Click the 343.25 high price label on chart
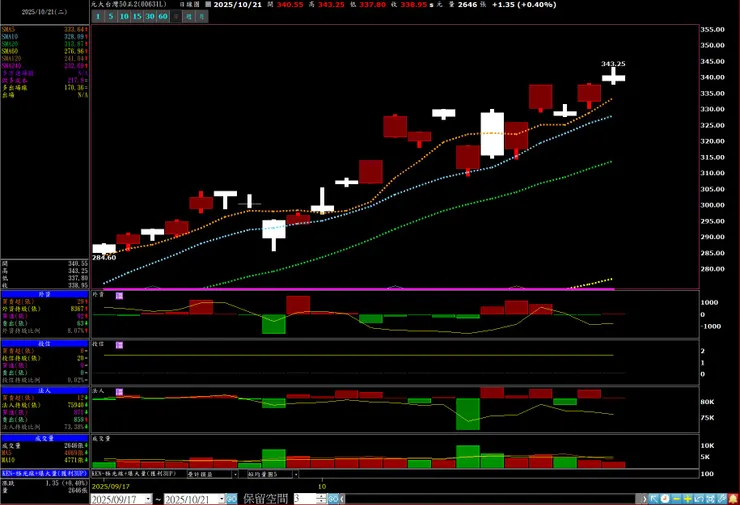This screenshot has height=505, width=740. [x=613, y=64]
